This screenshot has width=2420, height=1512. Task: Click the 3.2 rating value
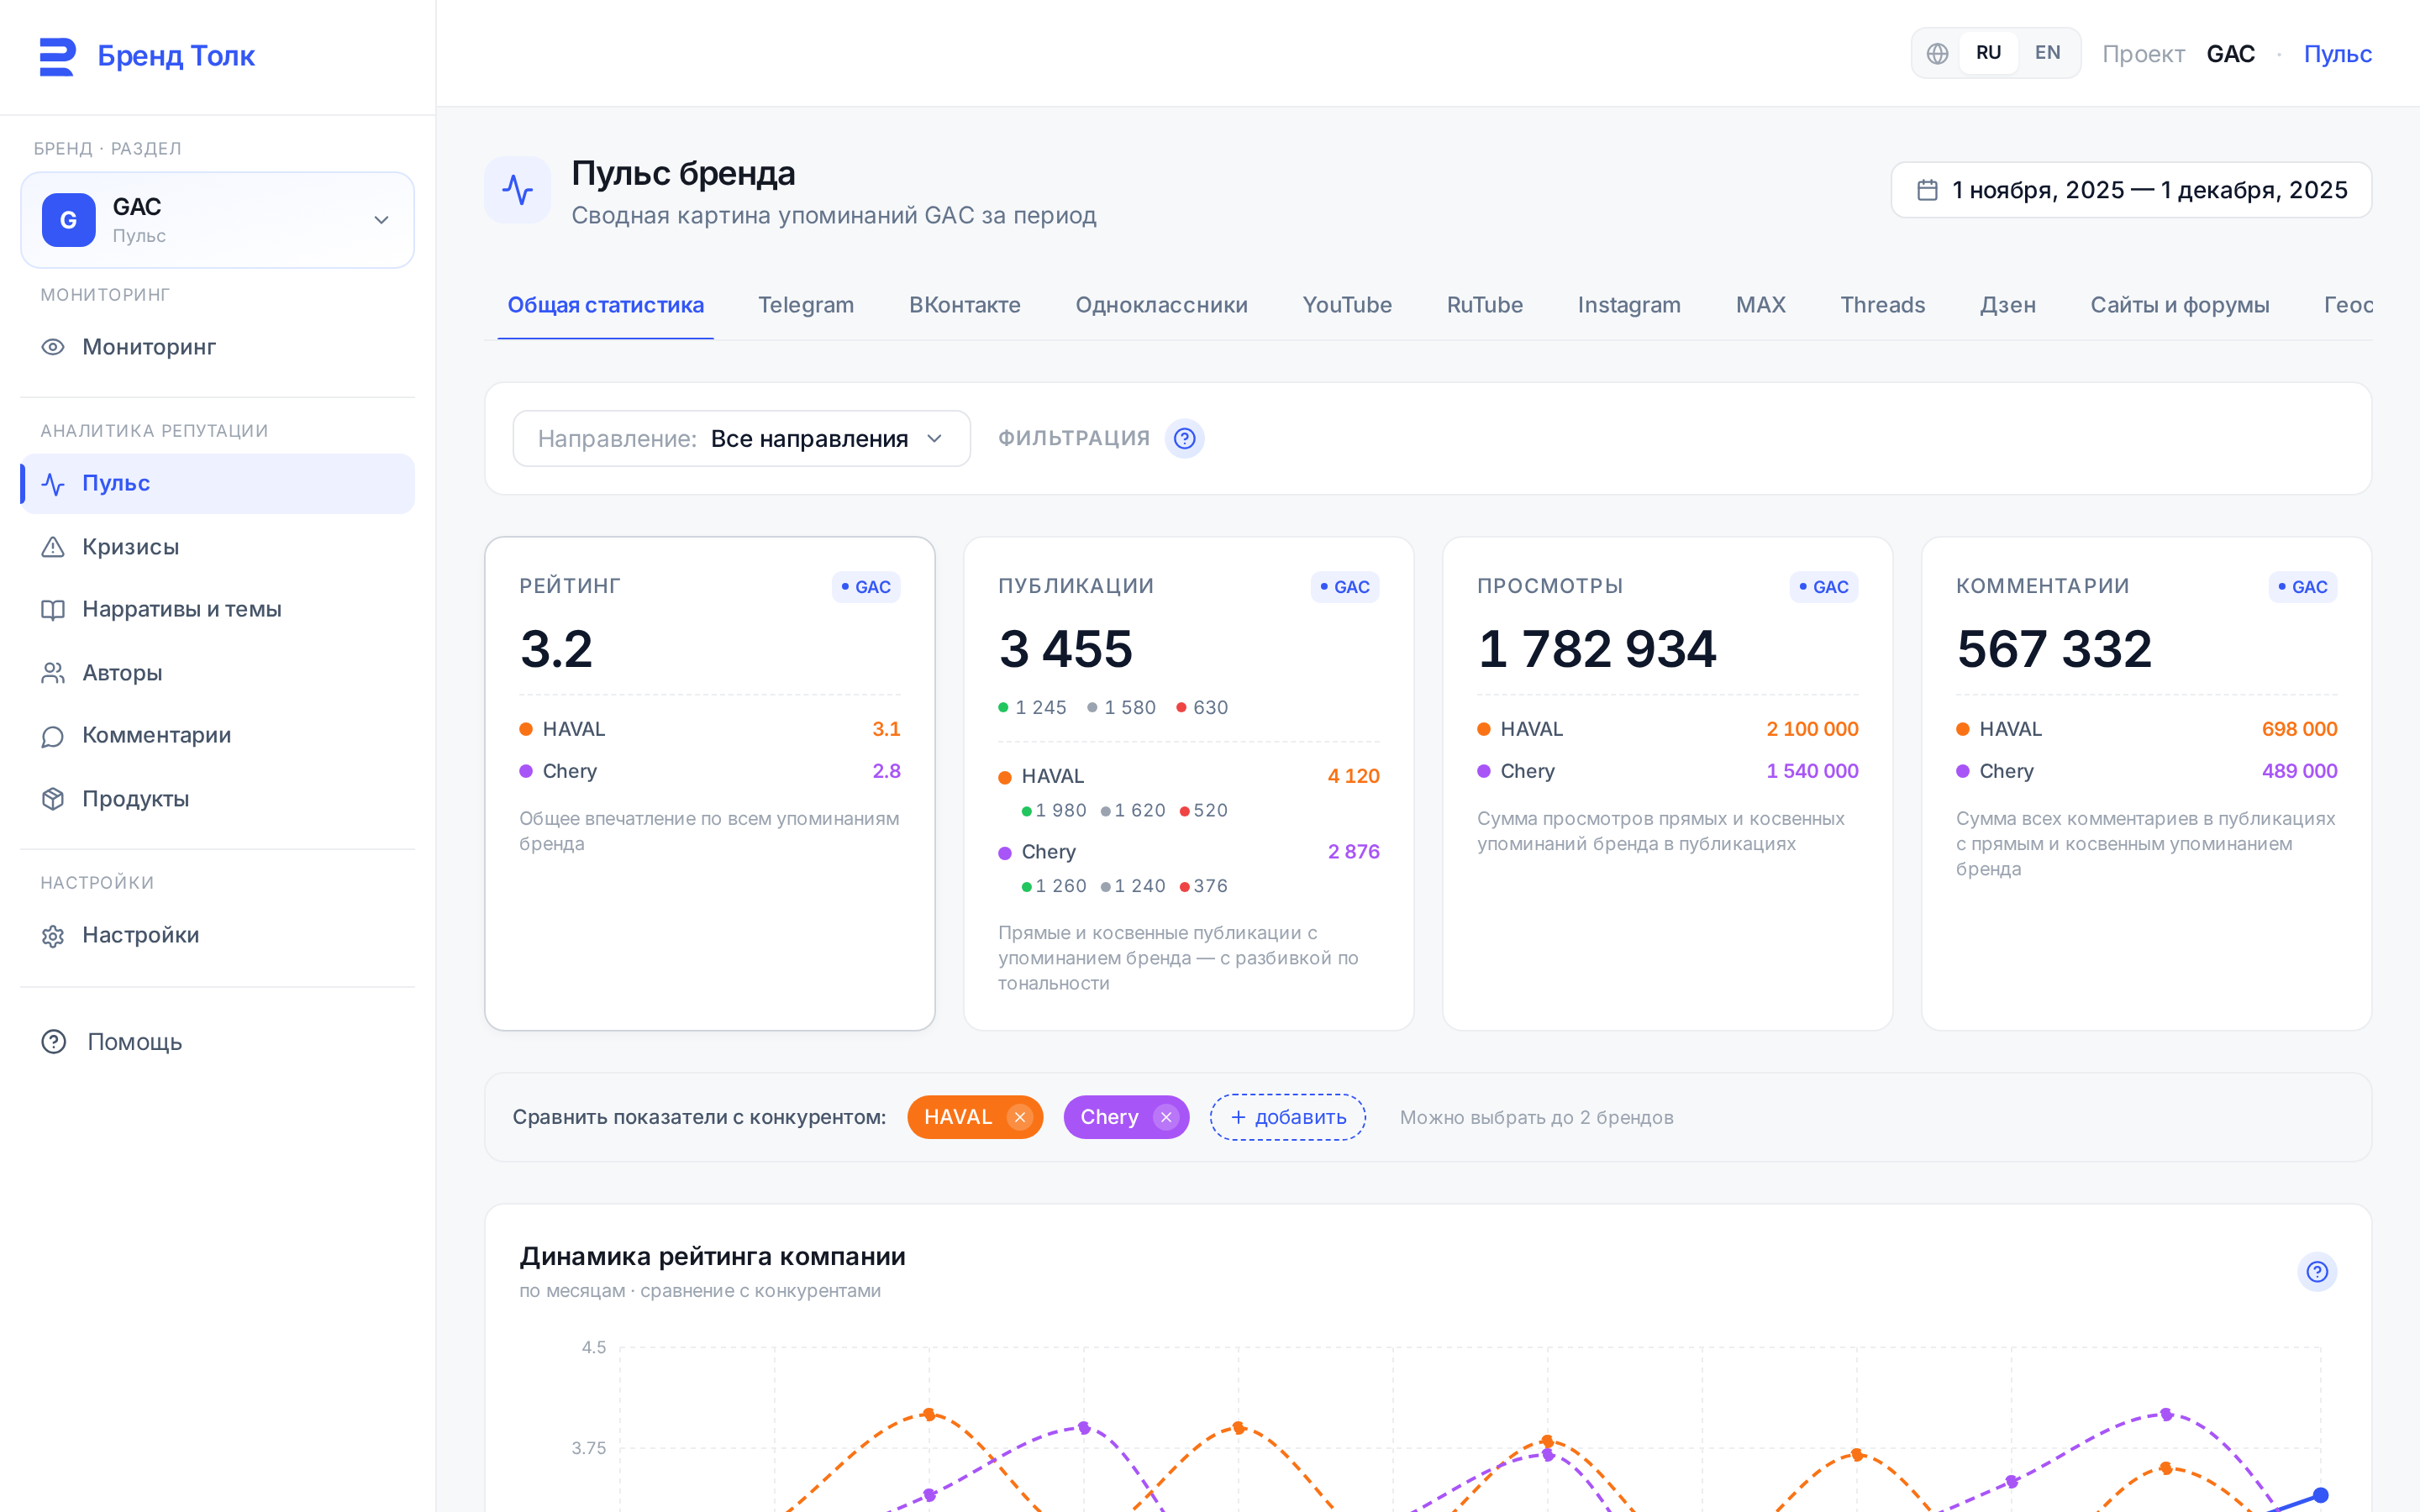point(556,649)
